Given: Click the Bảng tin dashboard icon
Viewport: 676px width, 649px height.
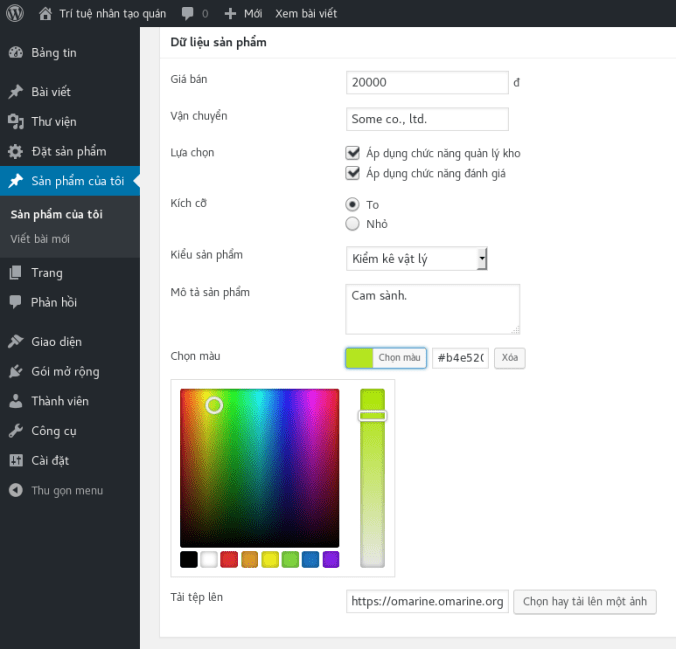Looking at the screenshot, I should (15, 53).
